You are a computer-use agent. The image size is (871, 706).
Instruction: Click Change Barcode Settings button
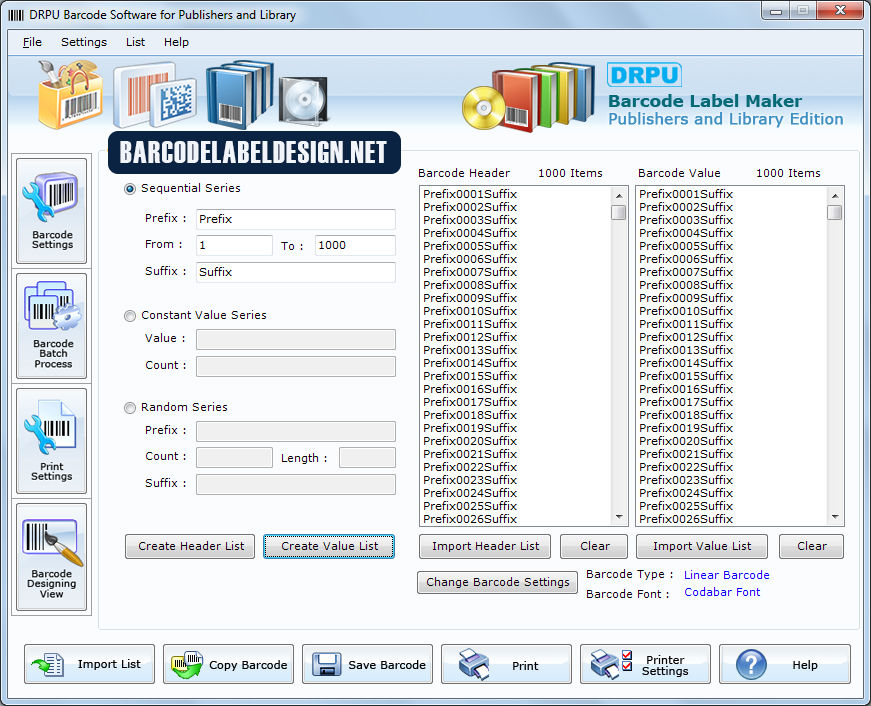(x=497, y=582)
